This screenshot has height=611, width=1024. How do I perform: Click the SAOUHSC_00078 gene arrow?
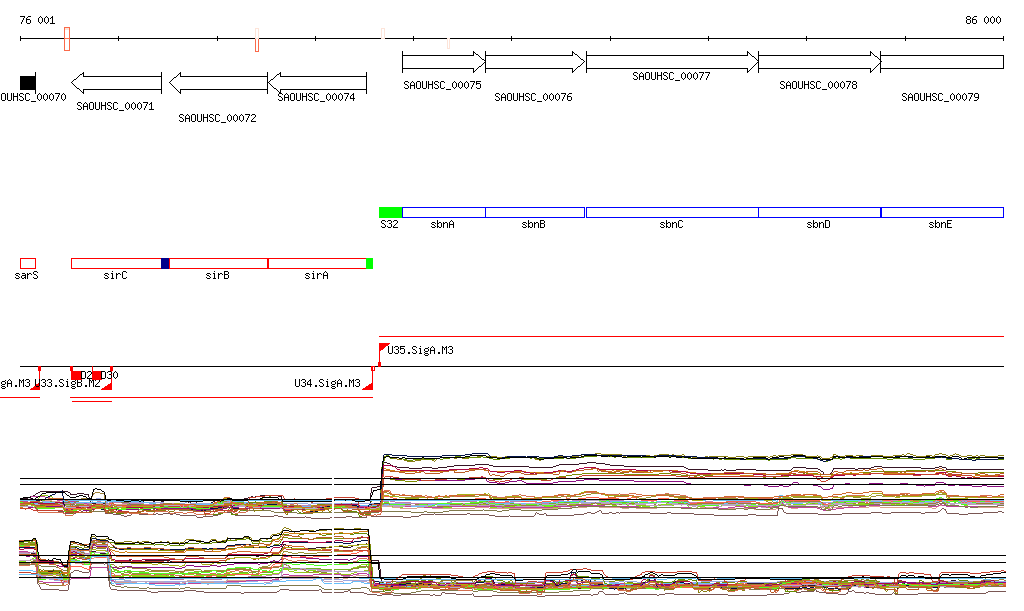(819, 63)
